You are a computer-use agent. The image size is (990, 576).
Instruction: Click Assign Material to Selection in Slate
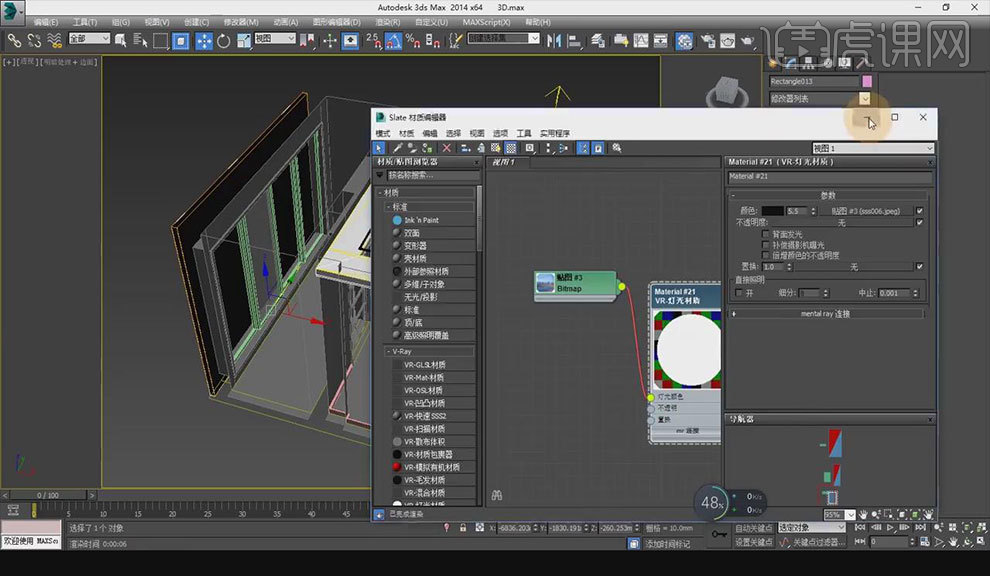click(x=427, y=148)
